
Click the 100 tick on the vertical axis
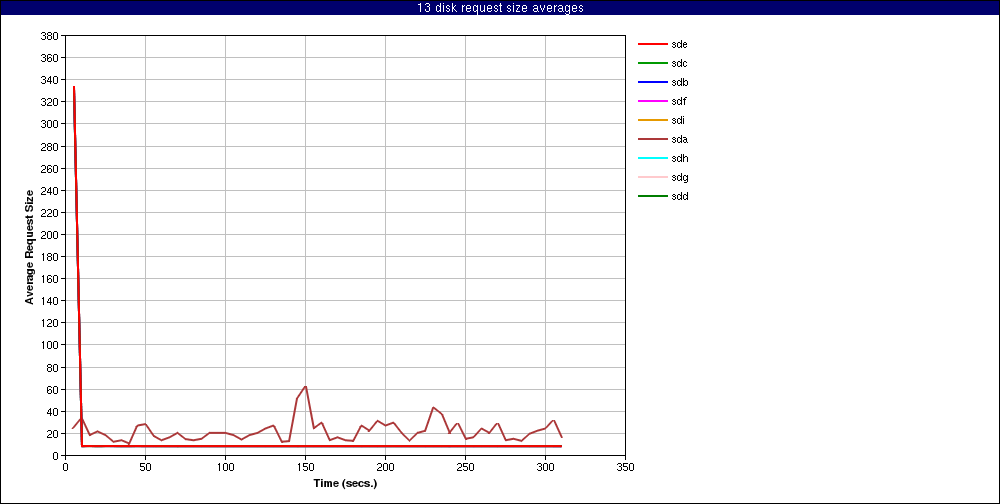click(x=52, y=345)
